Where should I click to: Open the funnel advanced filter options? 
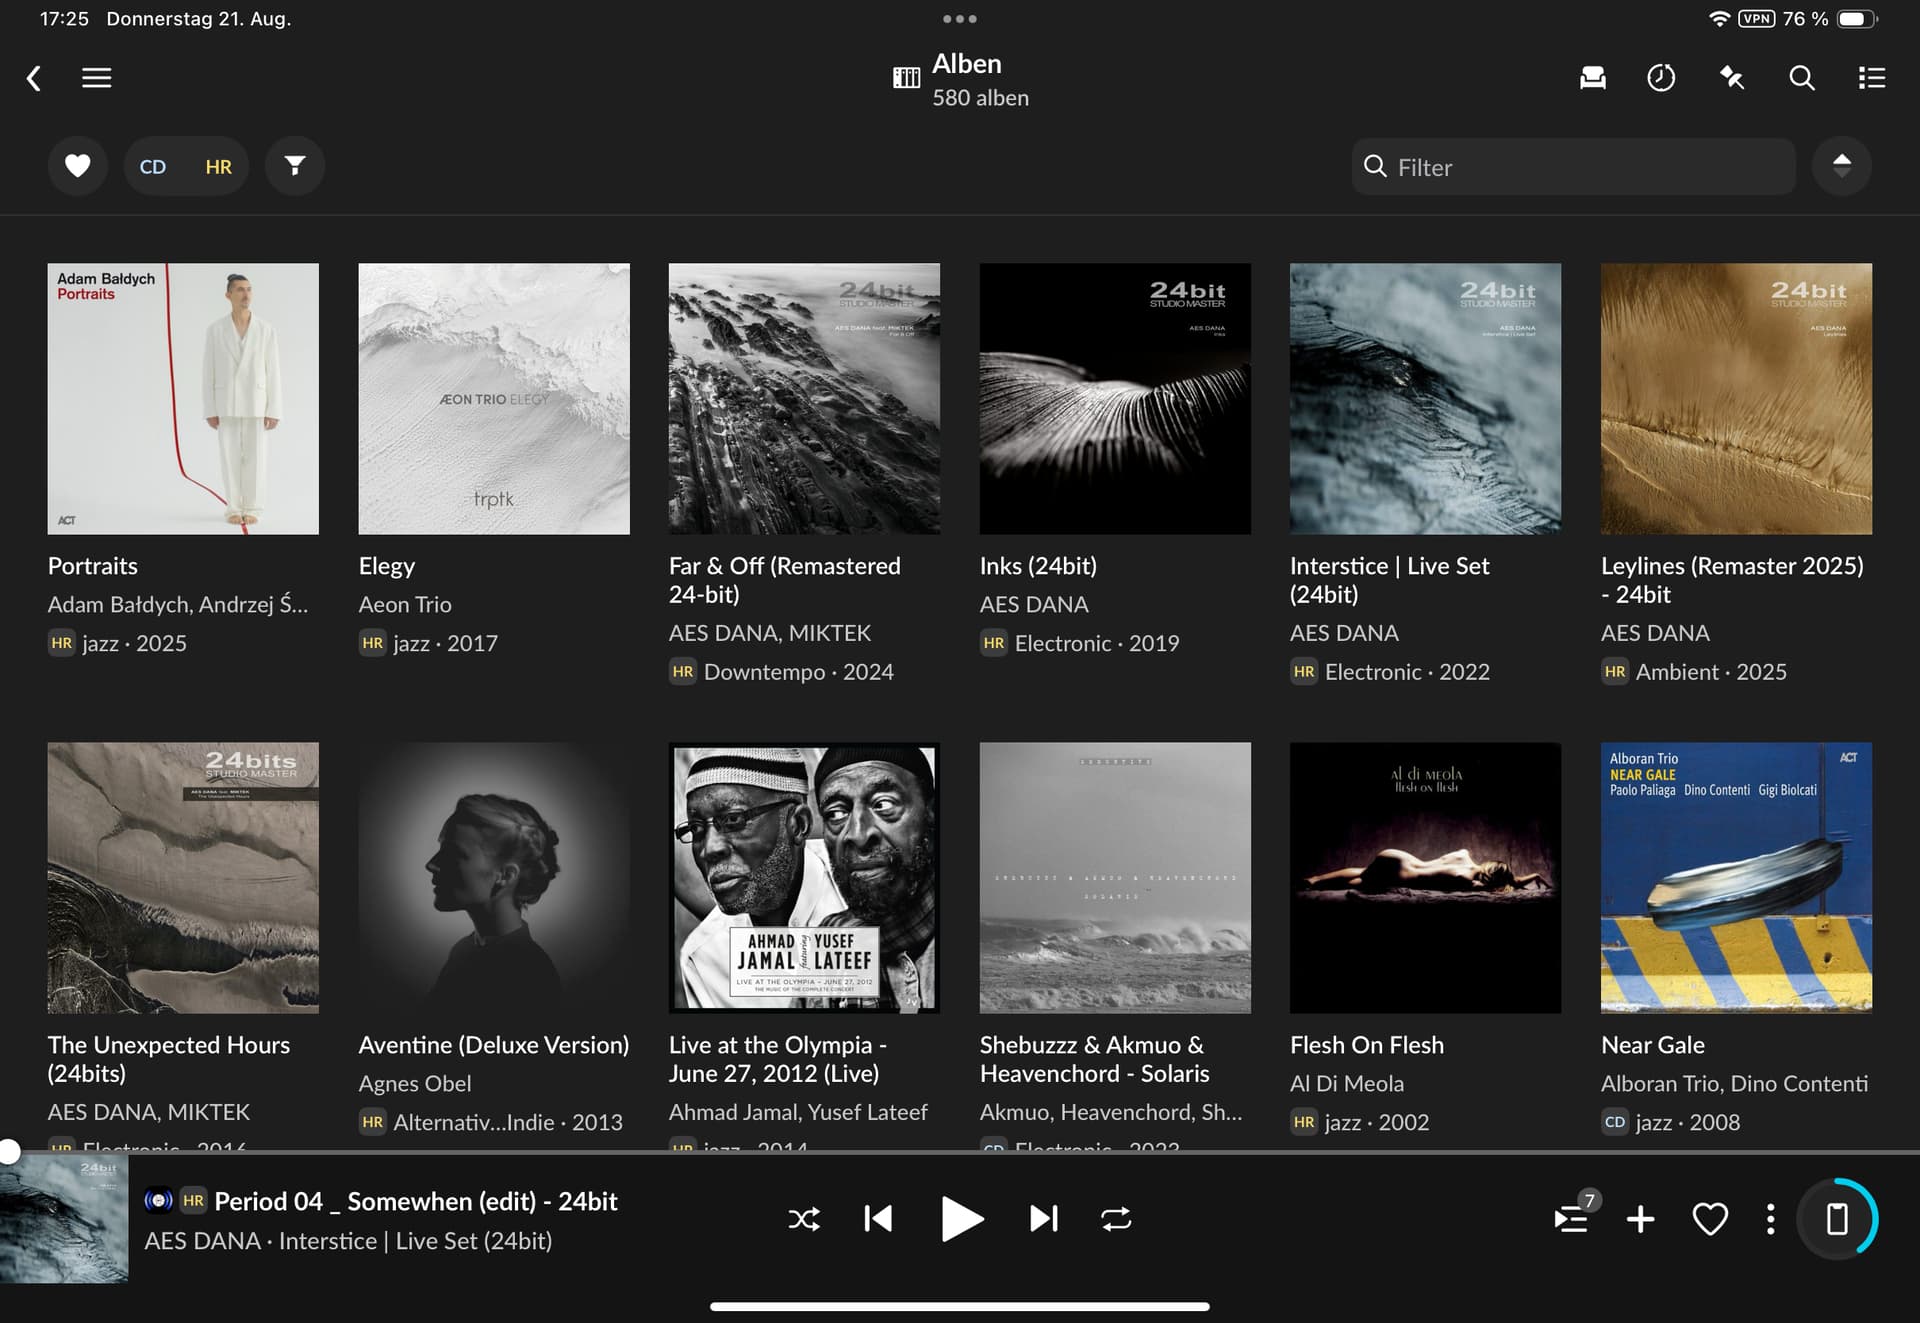[x=295, y=166]
